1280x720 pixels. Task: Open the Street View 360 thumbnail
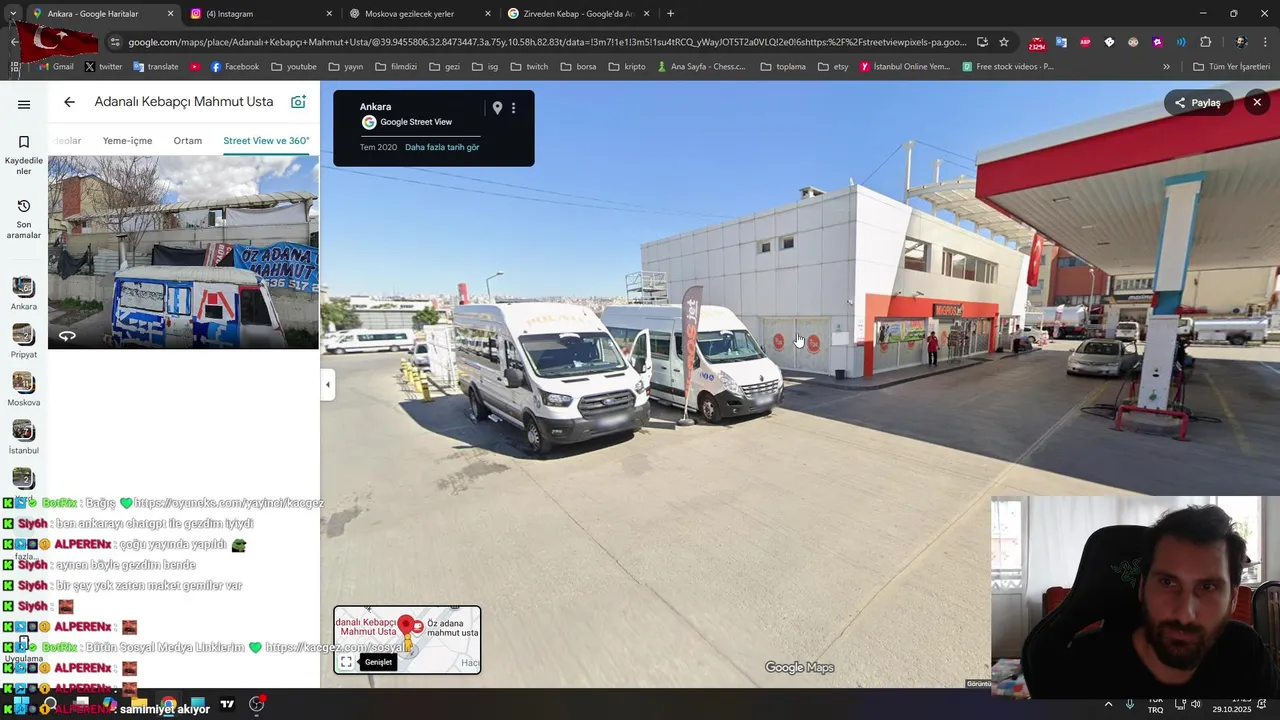click(x=183, y=252)
